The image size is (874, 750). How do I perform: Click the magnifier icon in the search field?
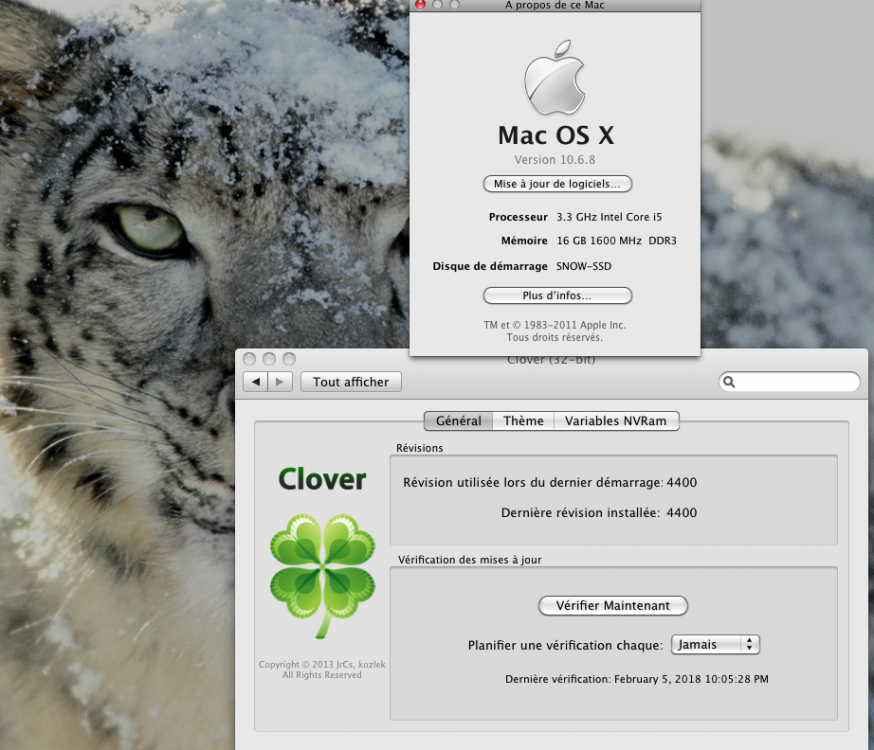click(729, 382)
